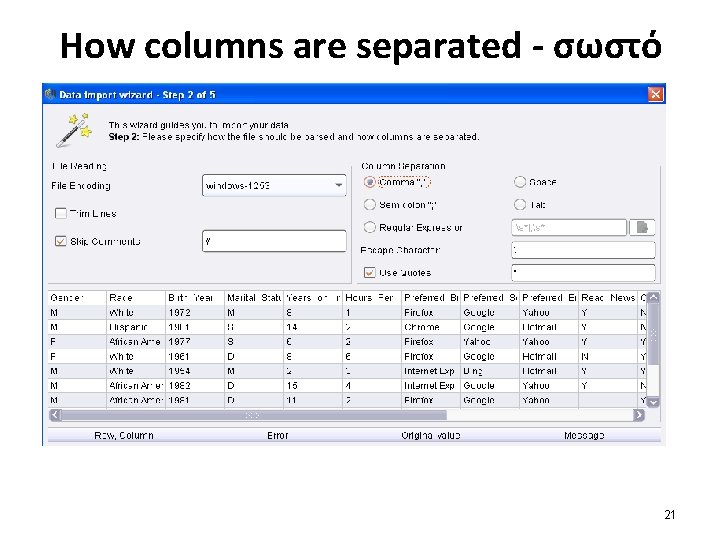720x540 pixels.
Task: Uncheck the Use Quotes checkbox
Action: click(370, 272)
